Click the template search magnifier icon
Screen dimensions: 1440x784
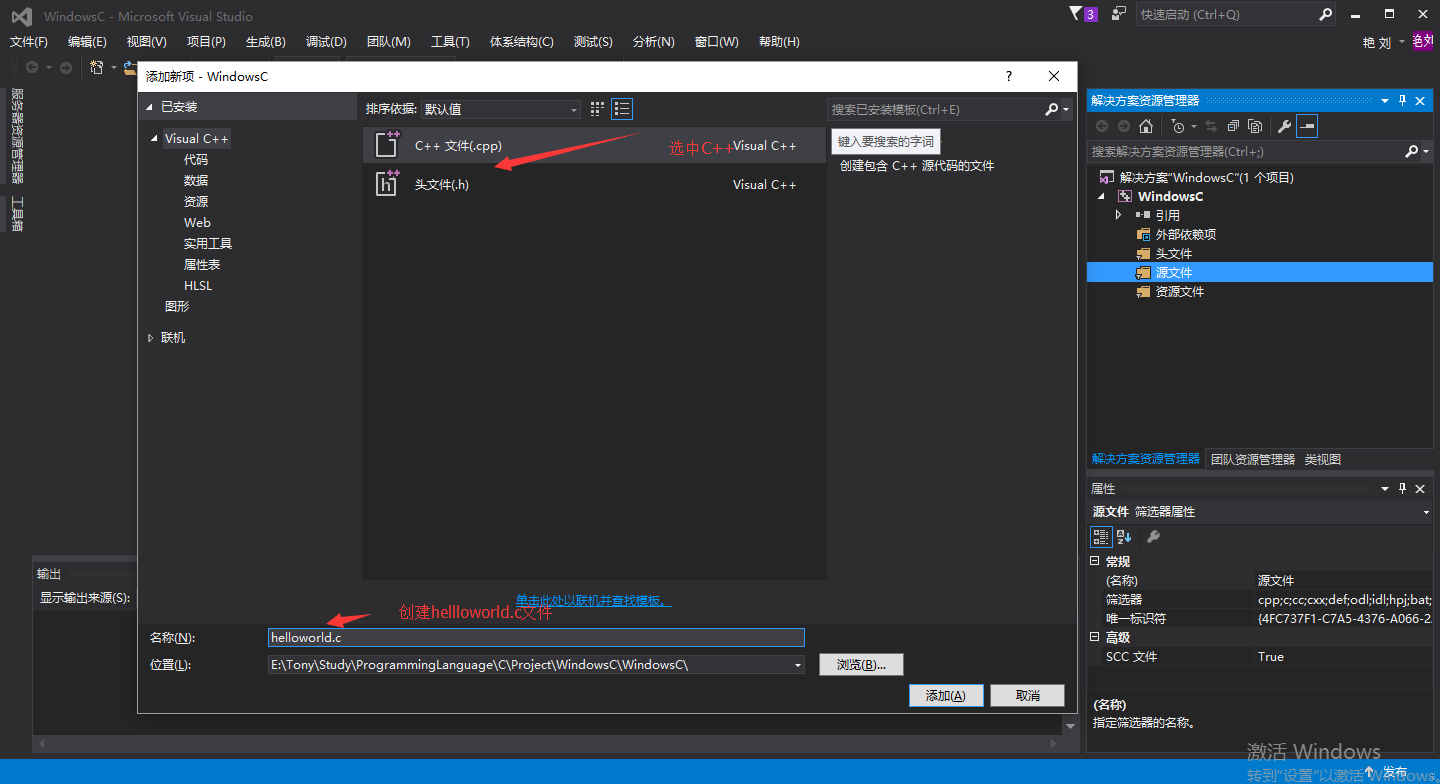point(1051,109)
